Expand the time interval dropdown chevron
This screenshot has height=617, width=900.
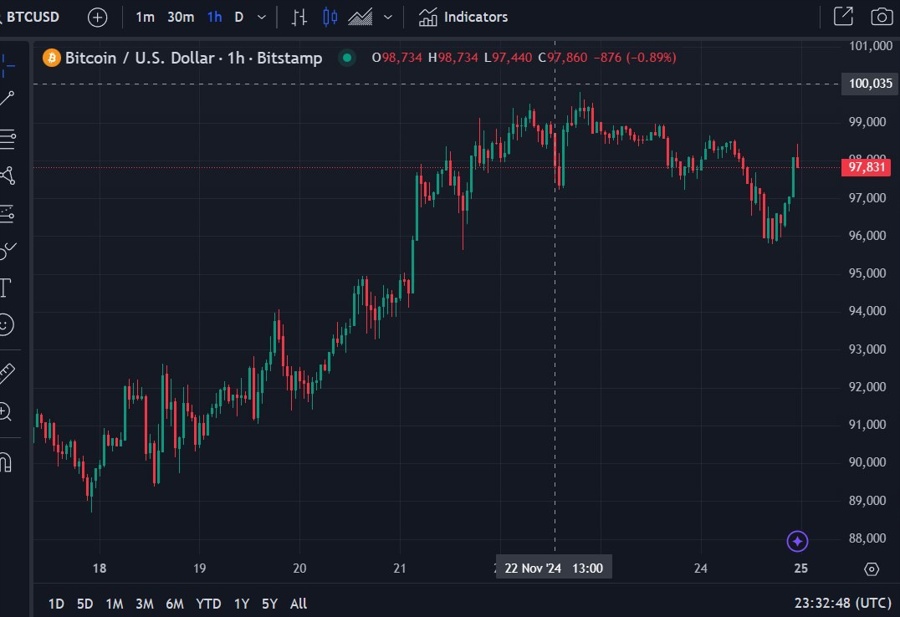tap(262, 17)
